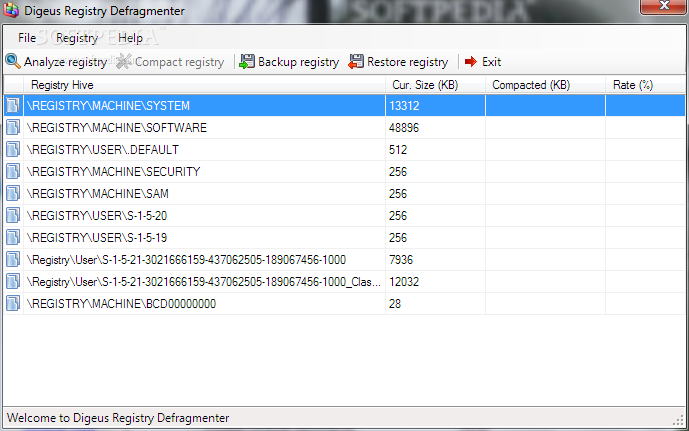Viewport: 689px width, 431px height.
Task: Click the Backup registry floppy icon
Action: point(247,62)
